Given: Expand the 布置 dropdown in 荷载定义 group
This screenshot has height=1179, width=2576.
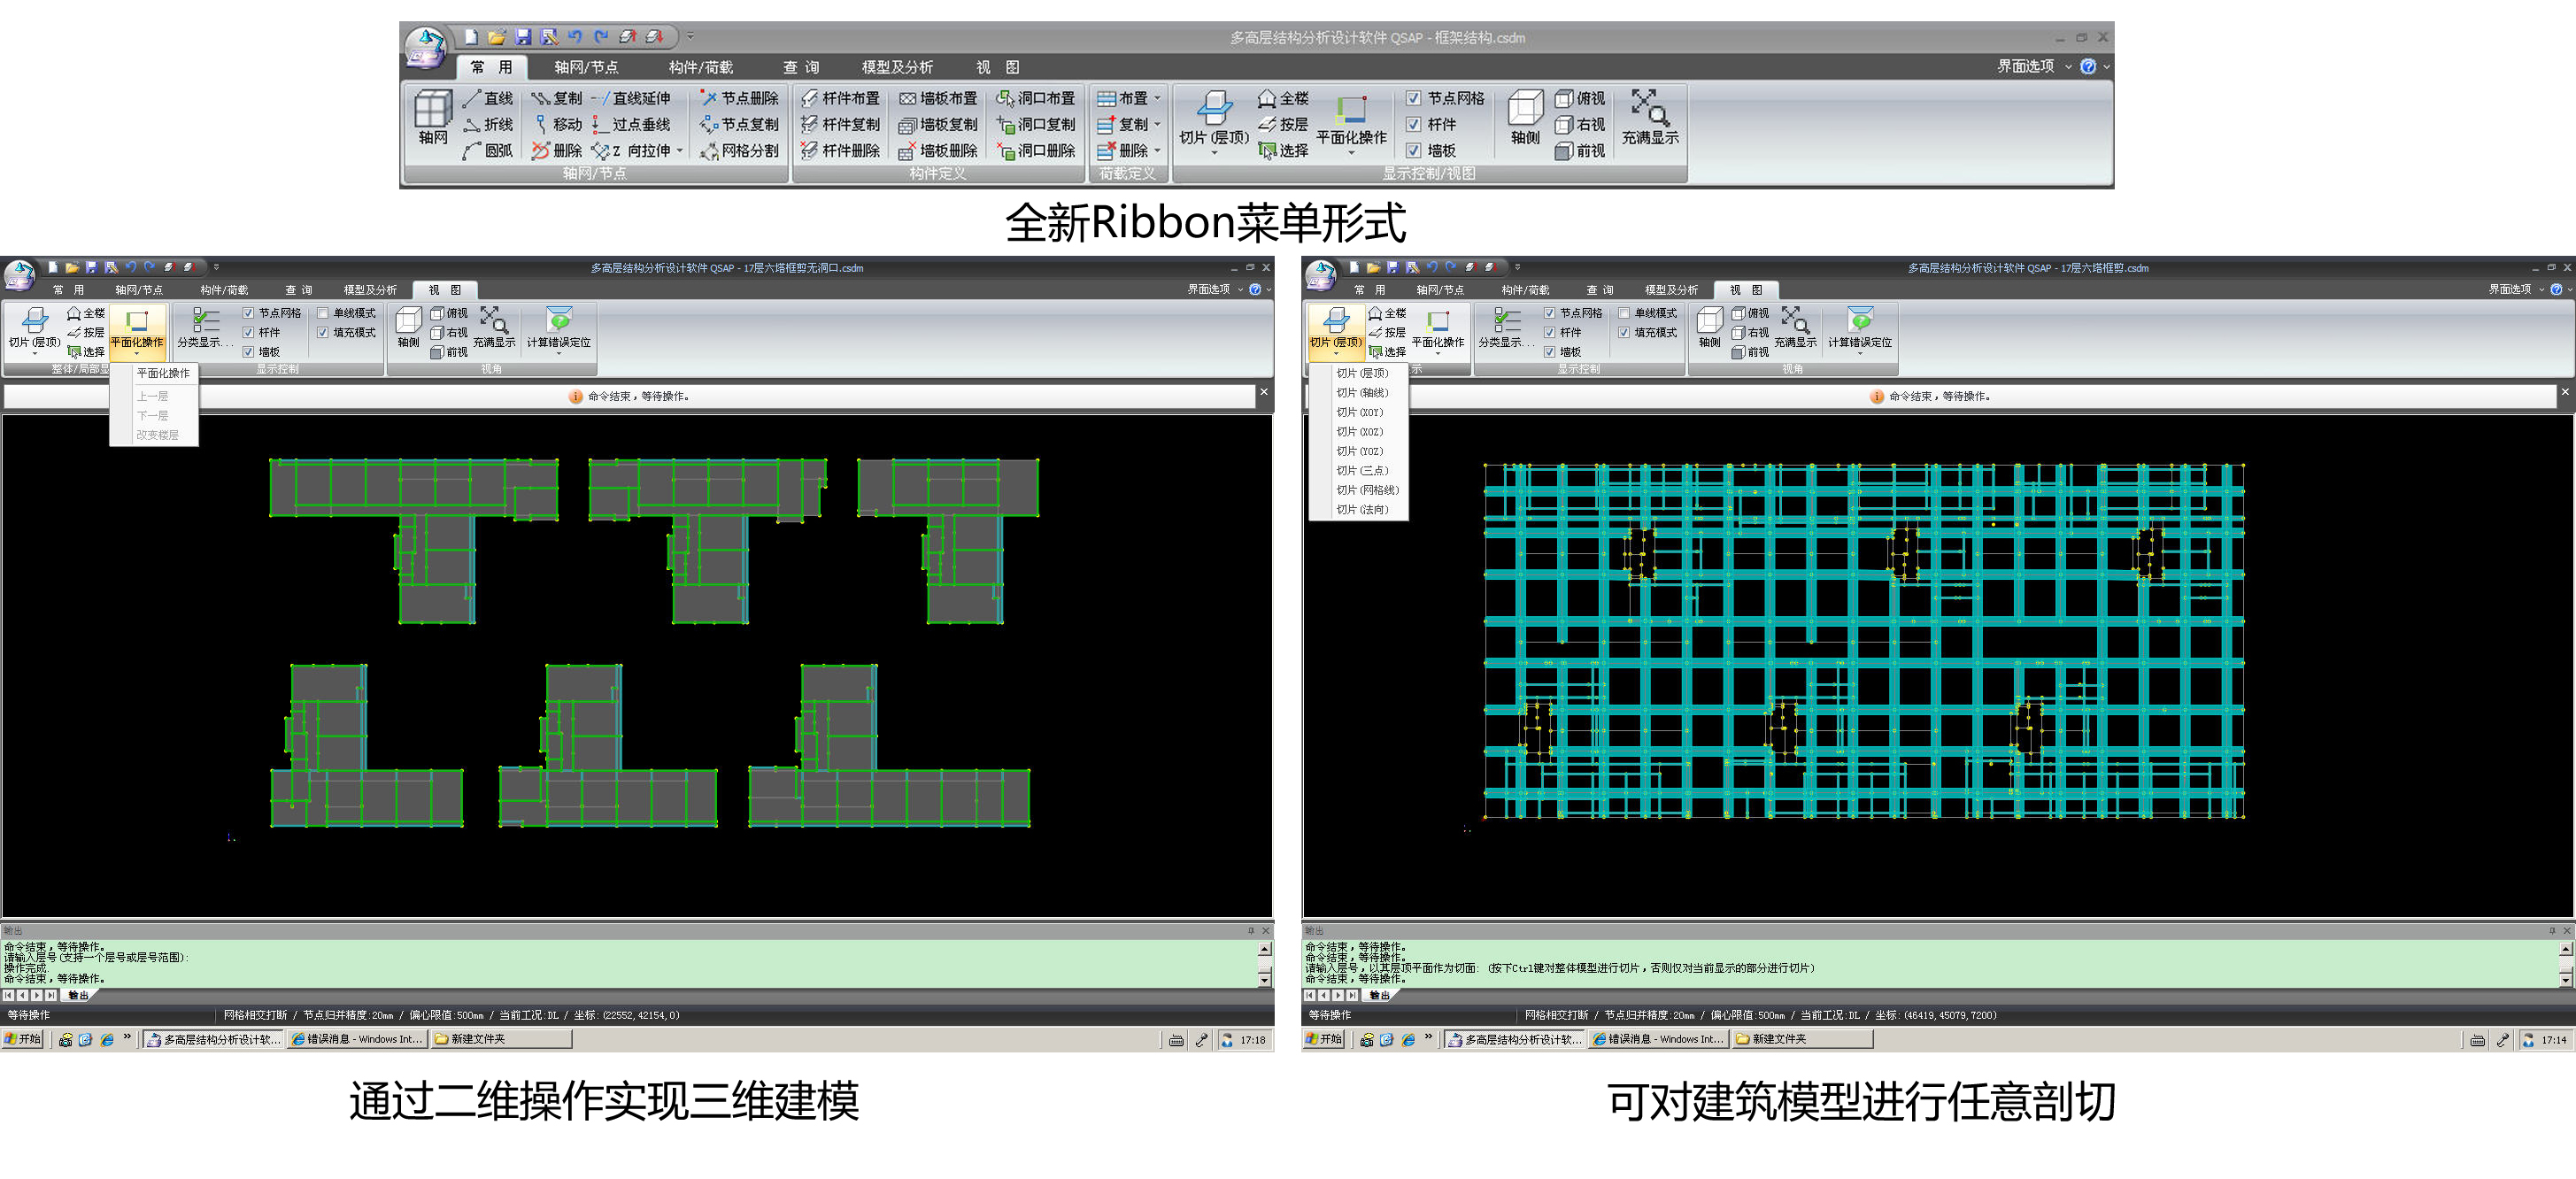Looking at the screenshot, I should 1157,98.
